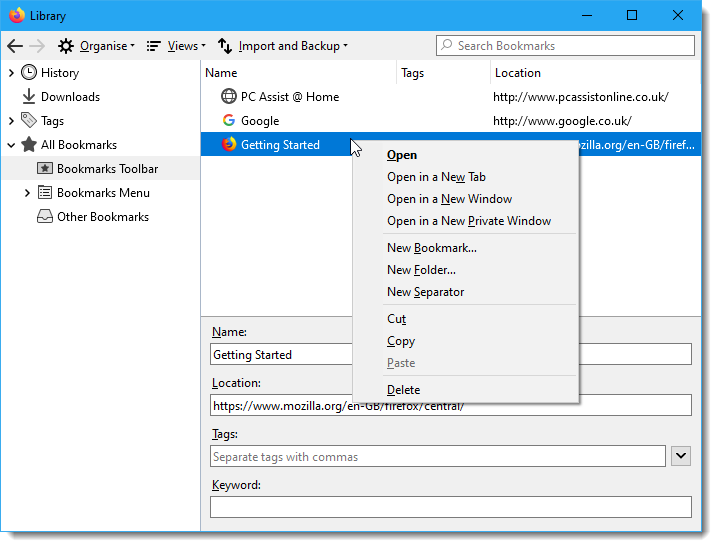Click the Firefox favicon of Getting Started
This screenshot has height=547, width=717.
(229, 144)
